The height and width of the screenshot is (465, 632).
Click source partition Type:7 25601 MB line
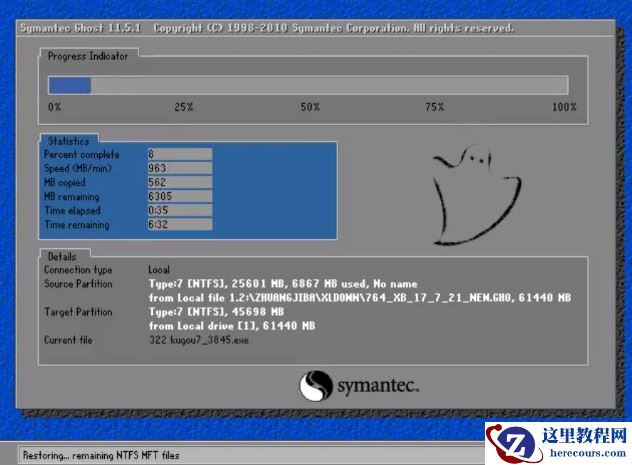[x=283, y=284]
